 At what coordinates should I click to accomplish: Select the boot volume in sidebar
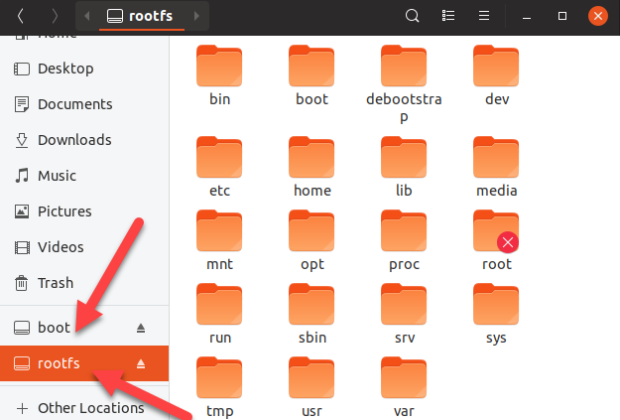[x=84, y=328]
